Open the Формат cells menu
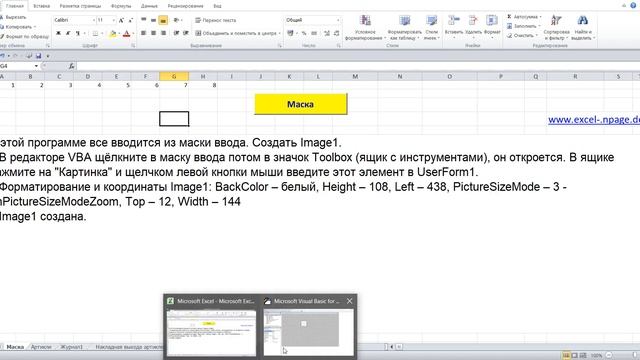This screenshot has height=360, width=640. [x=492, y=27]
